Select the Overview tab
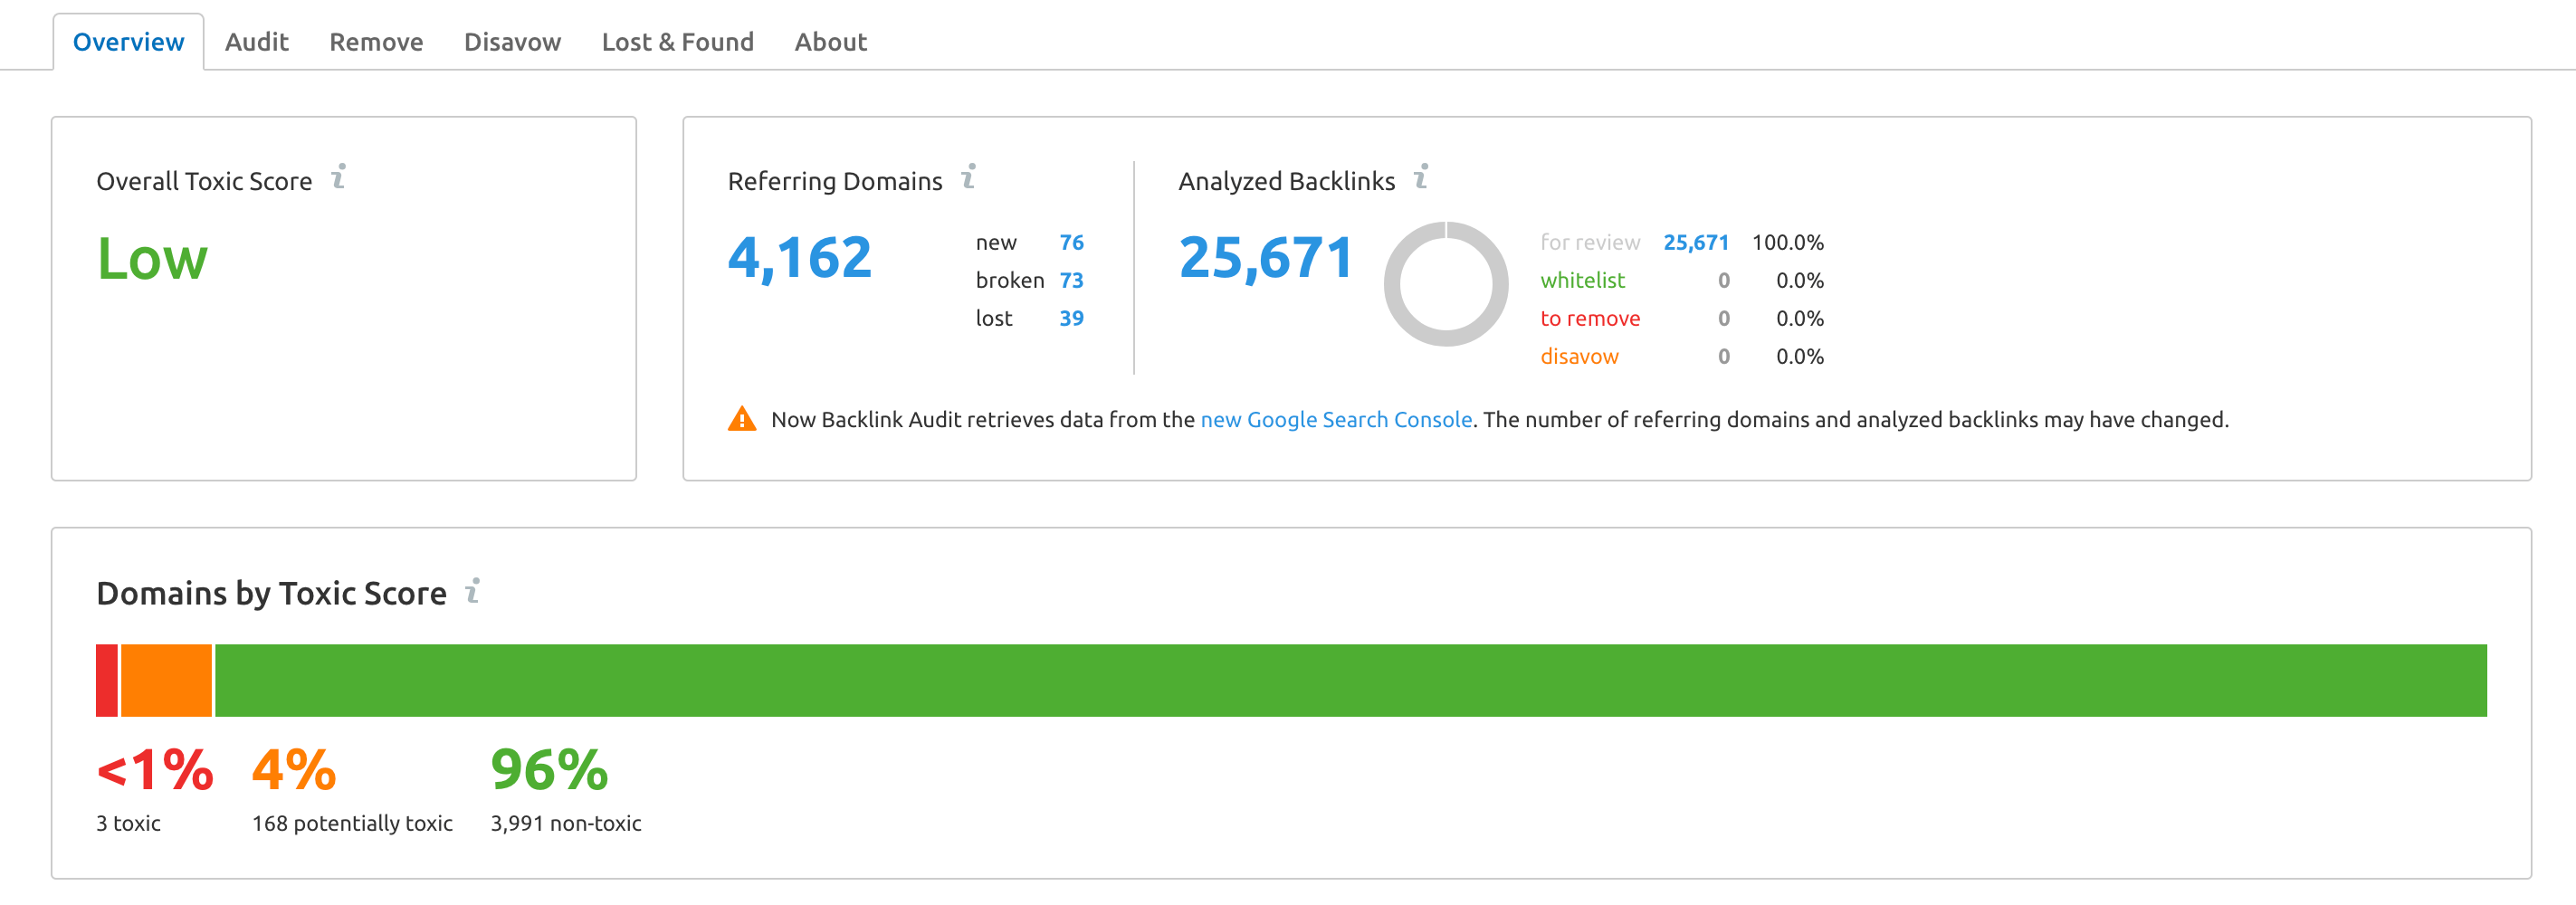Viewport: 2576px width, 905px height. pyautogui.click(x=128, y=42)
